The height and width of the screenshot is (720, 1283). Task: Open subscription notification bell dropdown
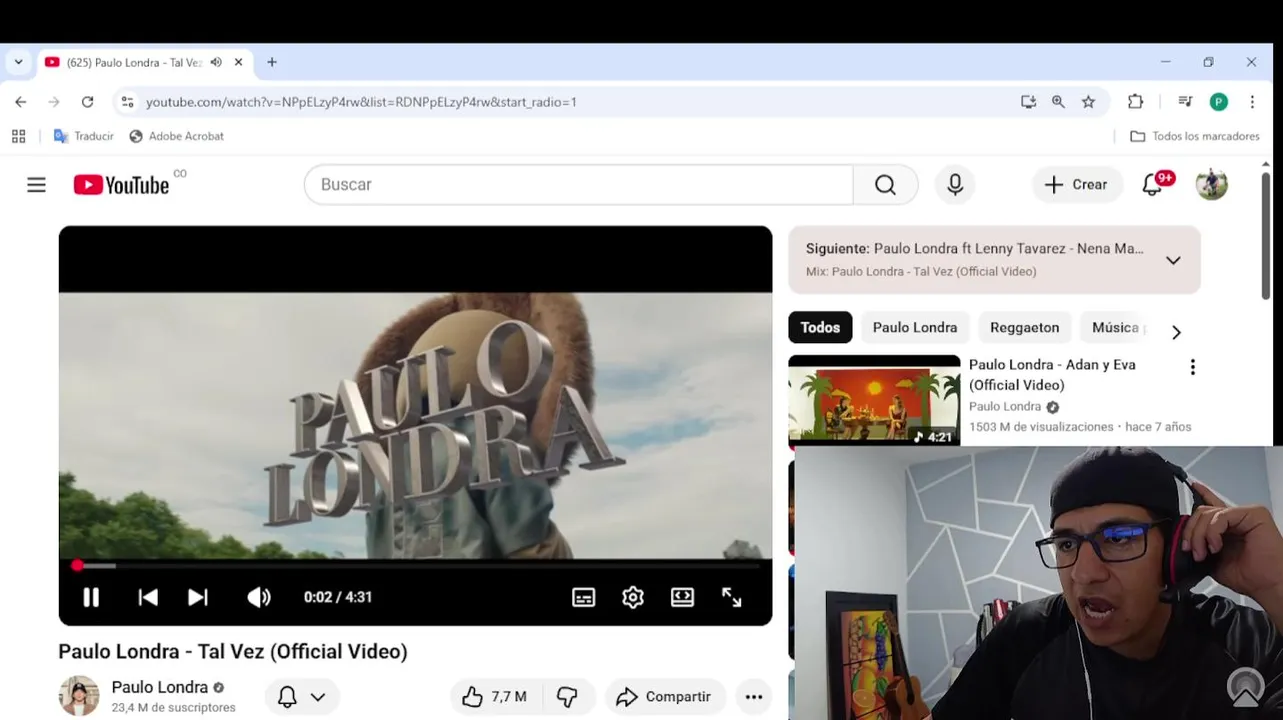pyautogui.click(x=302, y=697)
